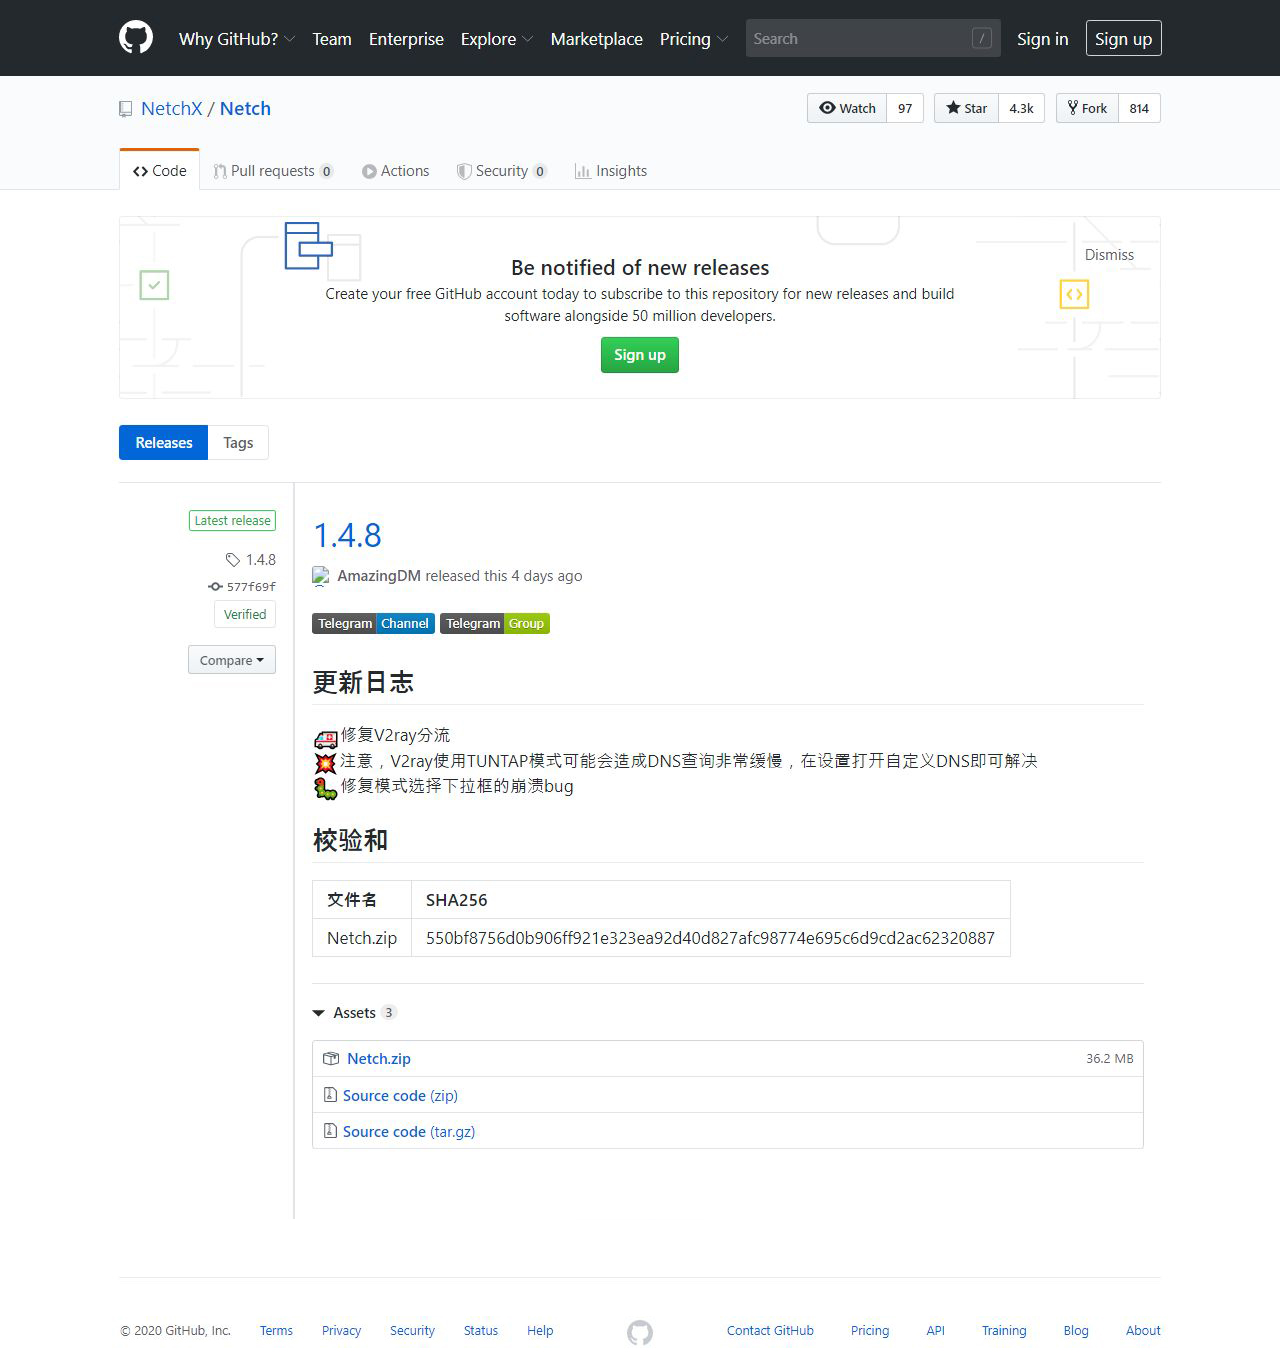Click the Watch button
Screen dimensions: 1280x1365
pos(847,108)
